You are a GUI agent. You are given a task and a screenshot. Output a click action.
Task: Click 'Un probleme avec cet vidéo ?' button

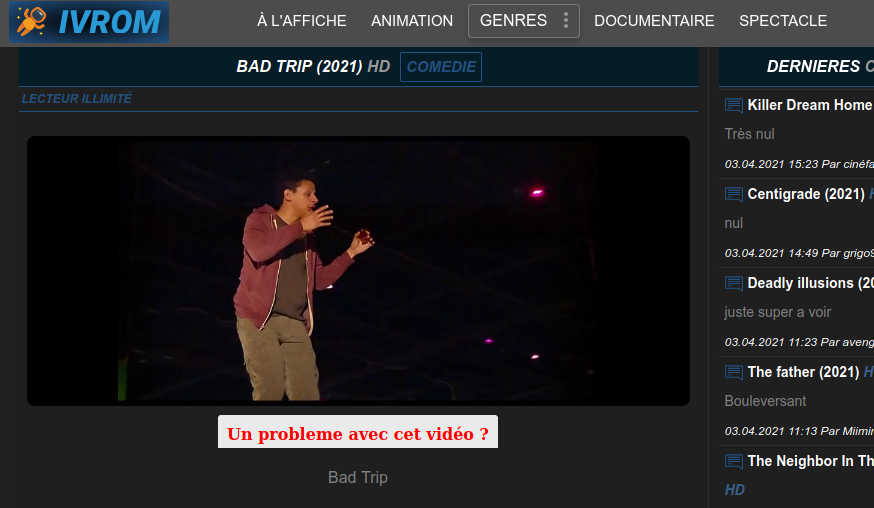(x=358, y=432)
